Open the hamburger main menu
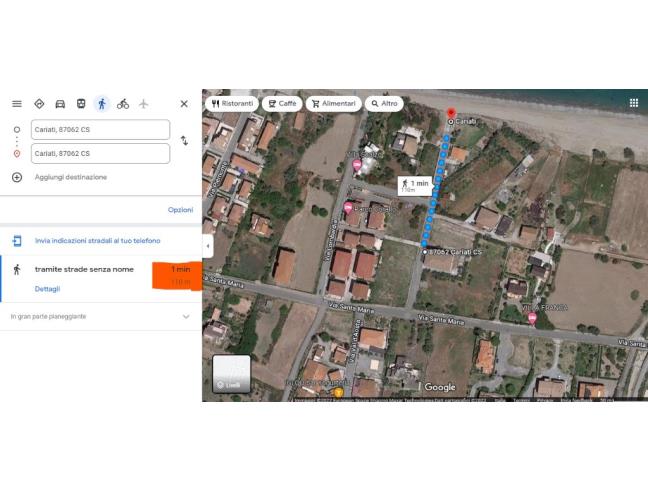The width and height of the screenshot is (648, 492). click(16, 103)
